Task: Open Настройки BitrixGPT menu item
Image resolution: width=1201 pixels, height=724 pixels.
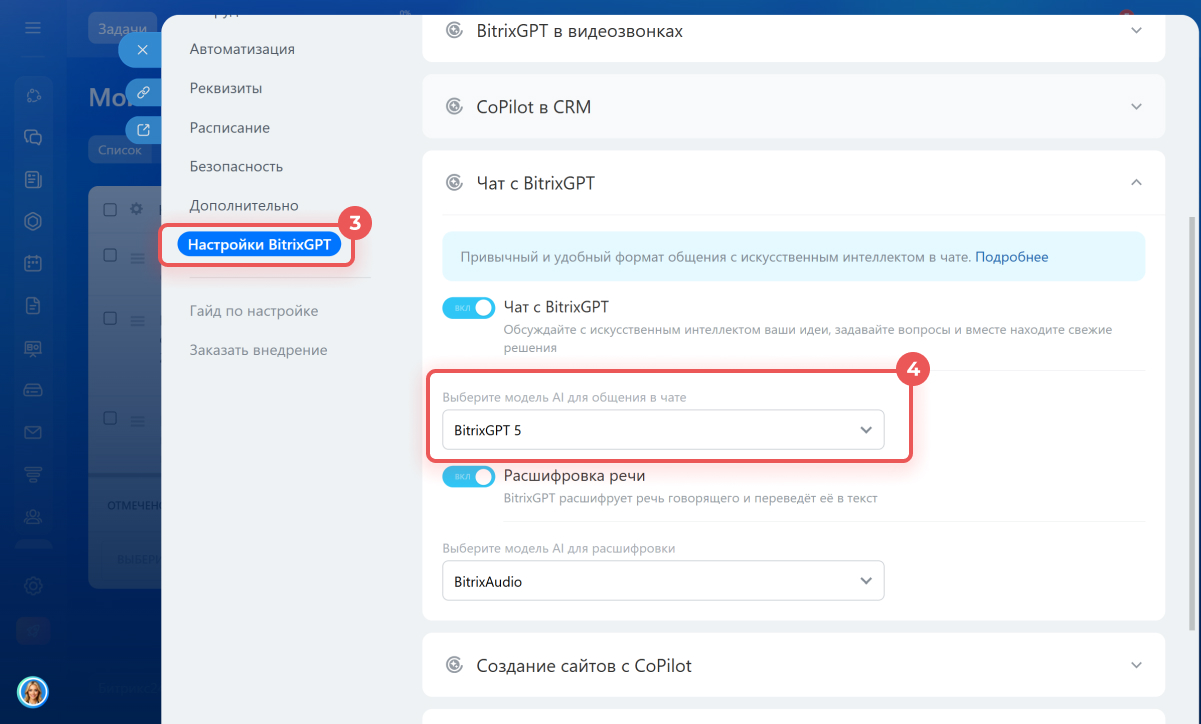Action: tap(259, 244)
